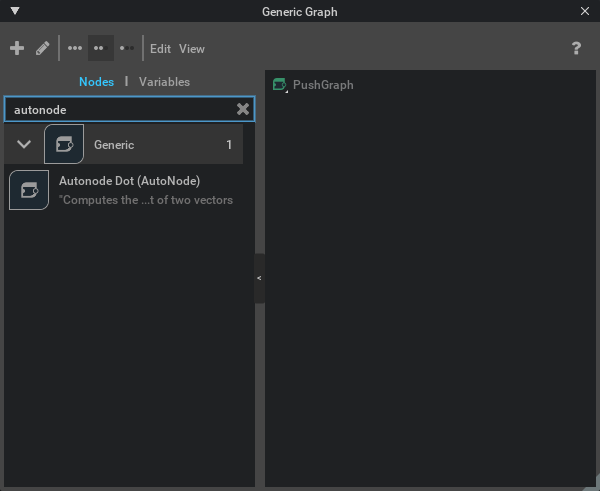The height and width of the screenshot is (491, 600).
Task: Select the three-dot layout mode
Action: coord(75,48)
